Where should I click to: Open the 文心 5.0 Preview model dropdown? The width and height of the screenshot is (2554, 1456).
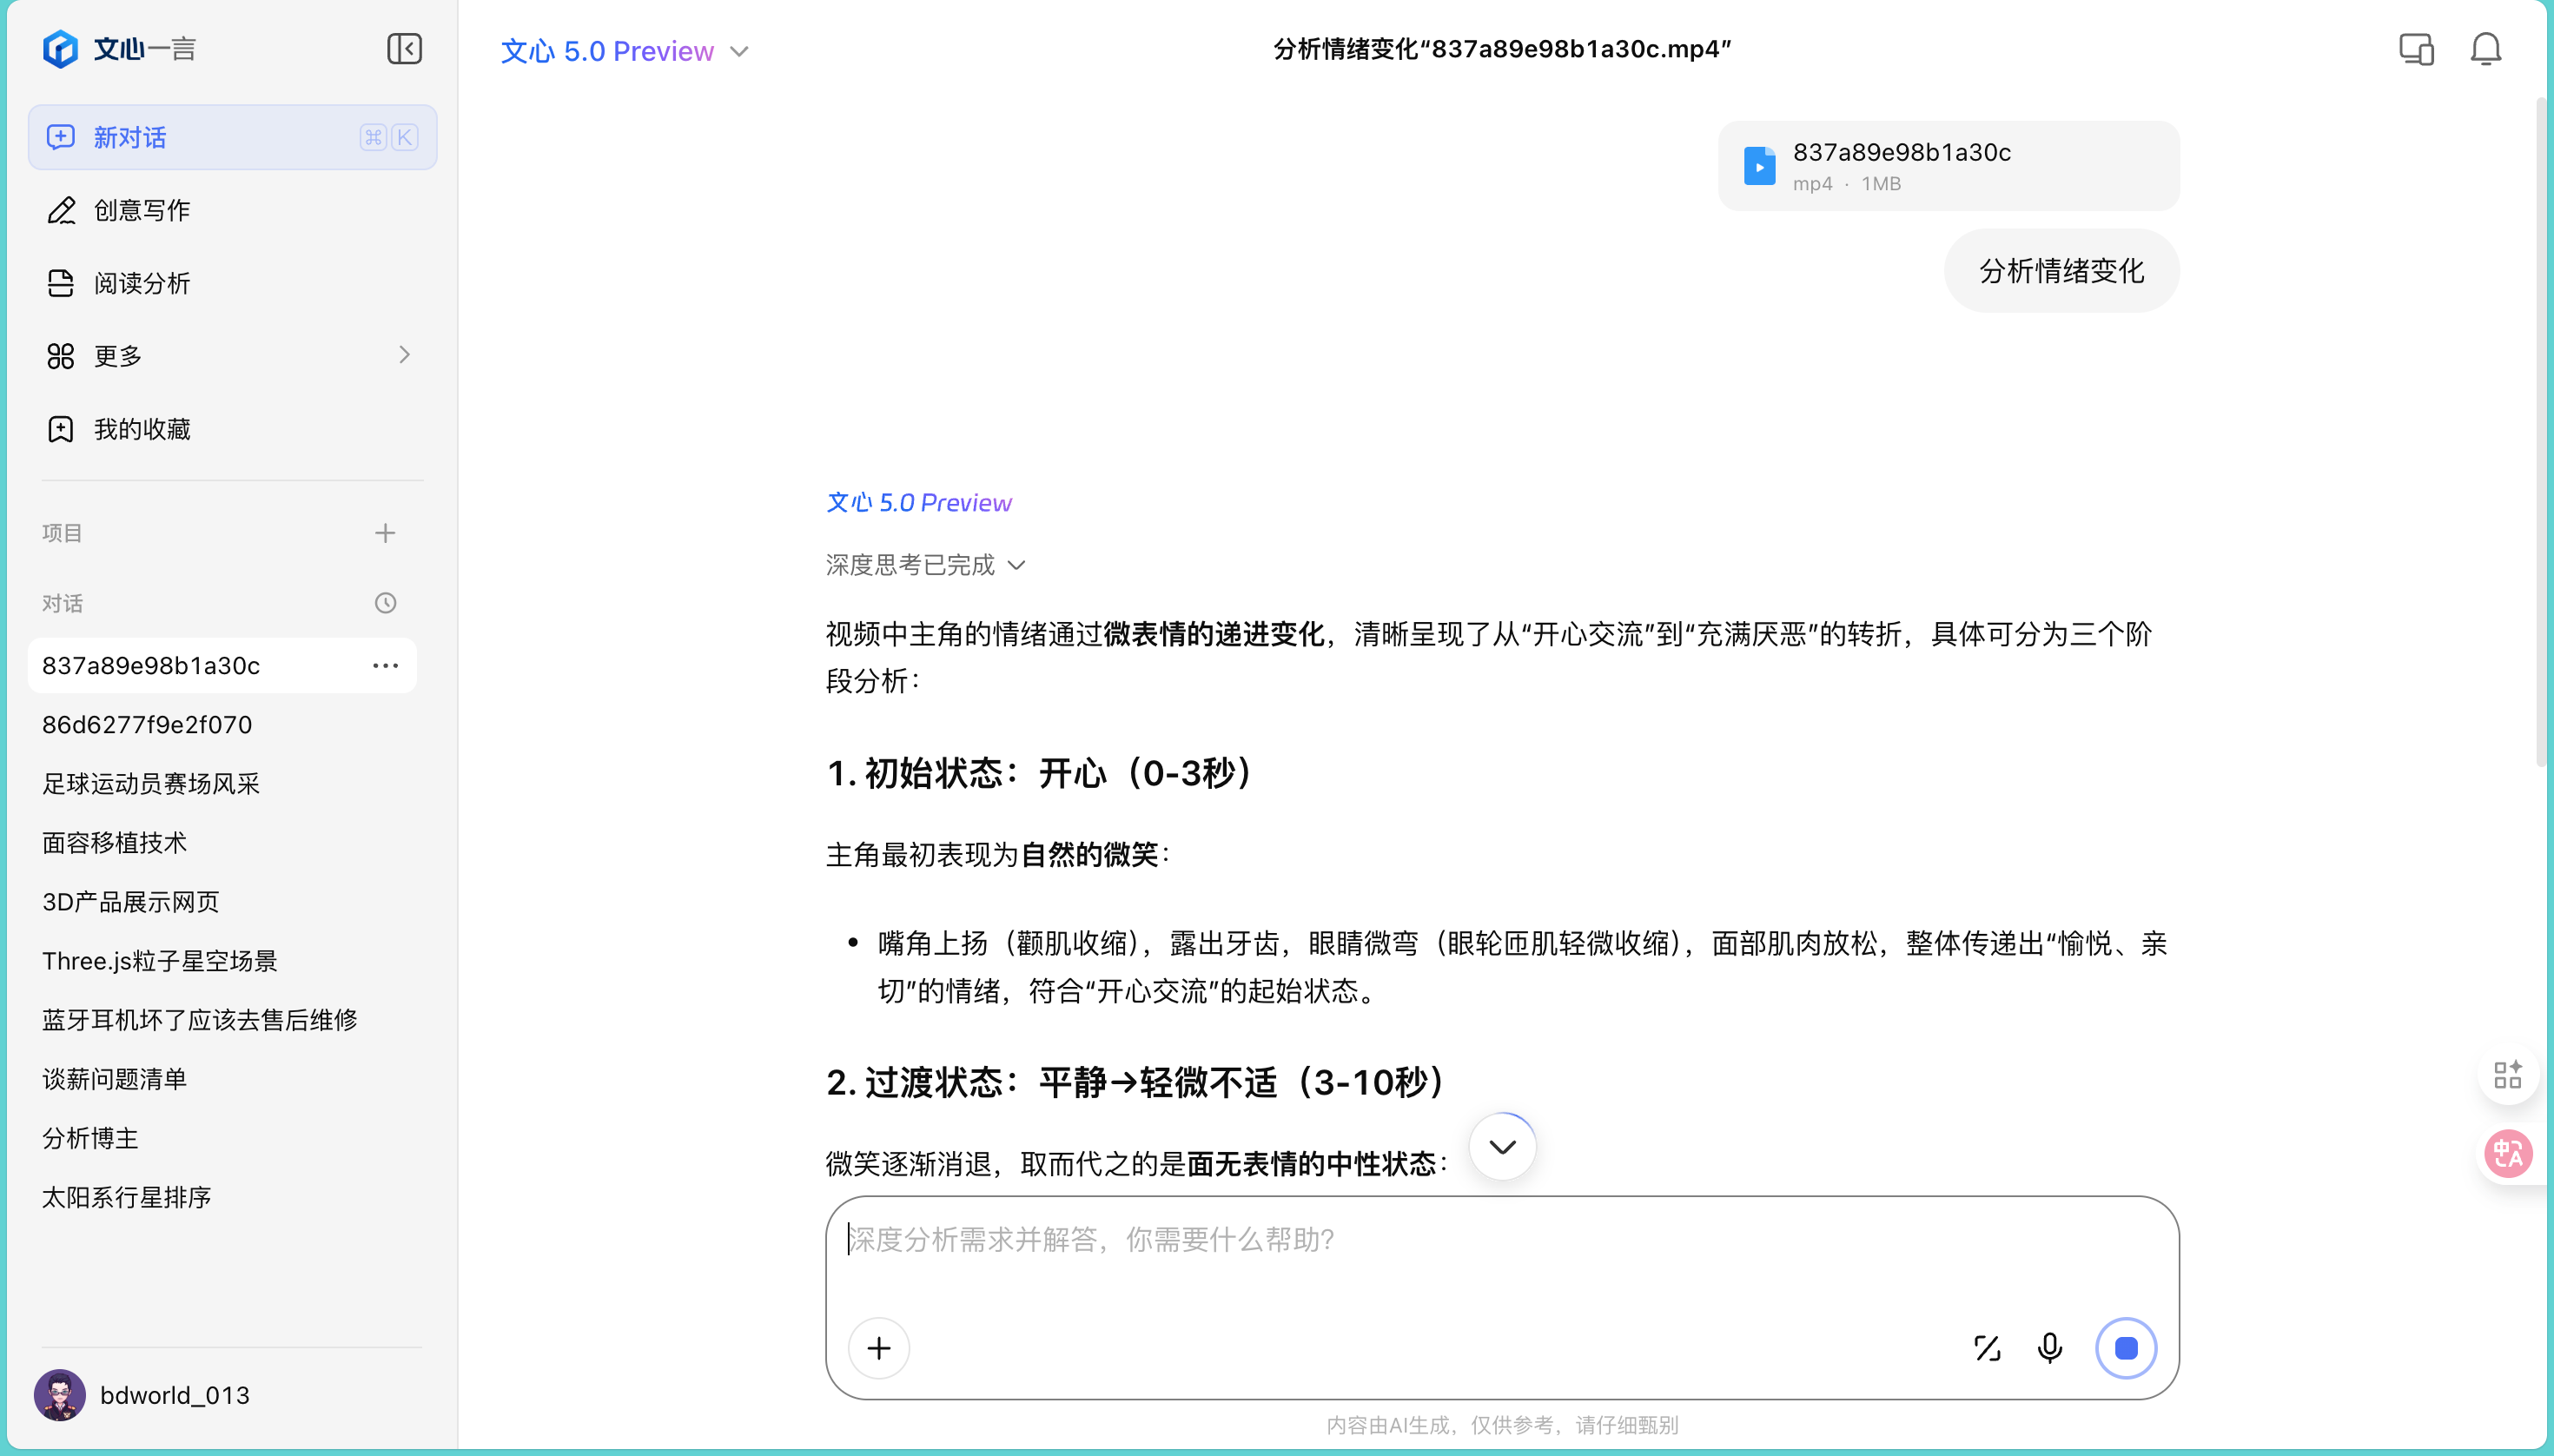click(x=624, y=51)
